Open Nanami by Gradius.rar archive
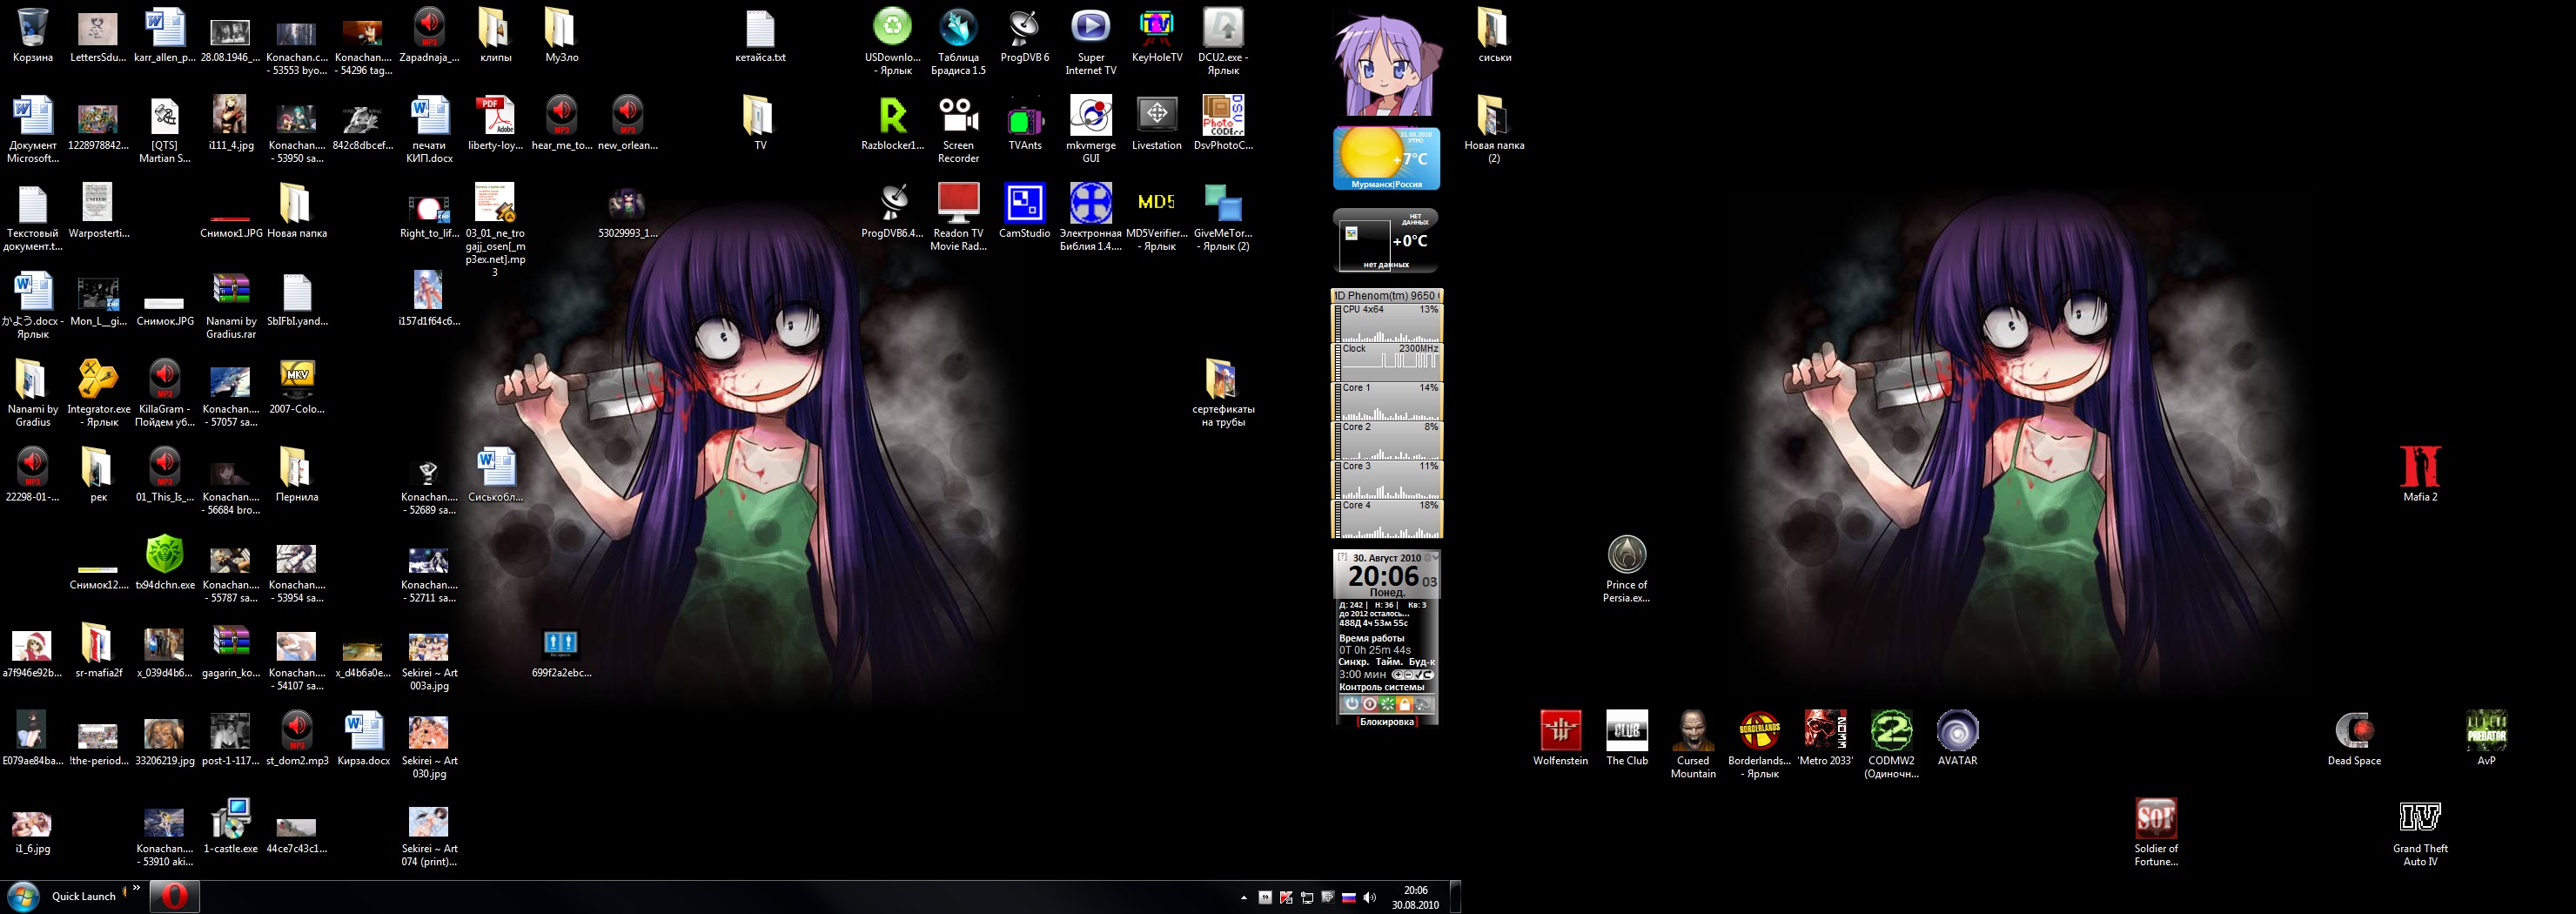 pos(230,305)
